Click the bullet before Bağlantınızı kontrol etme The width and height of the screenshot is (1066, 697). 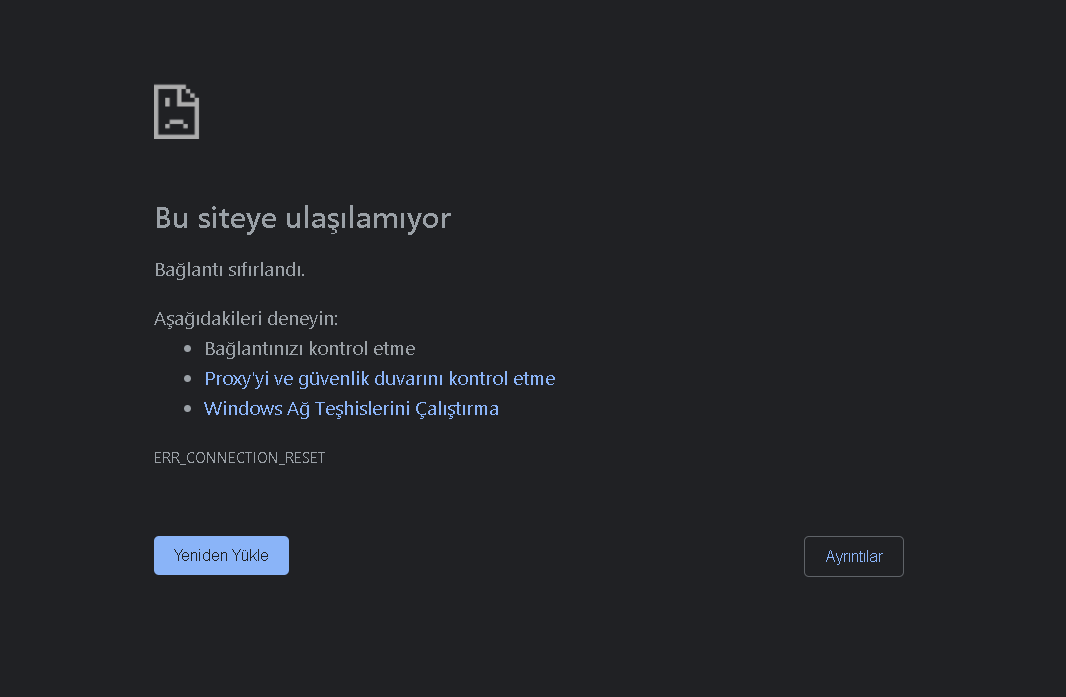(187, 349)
